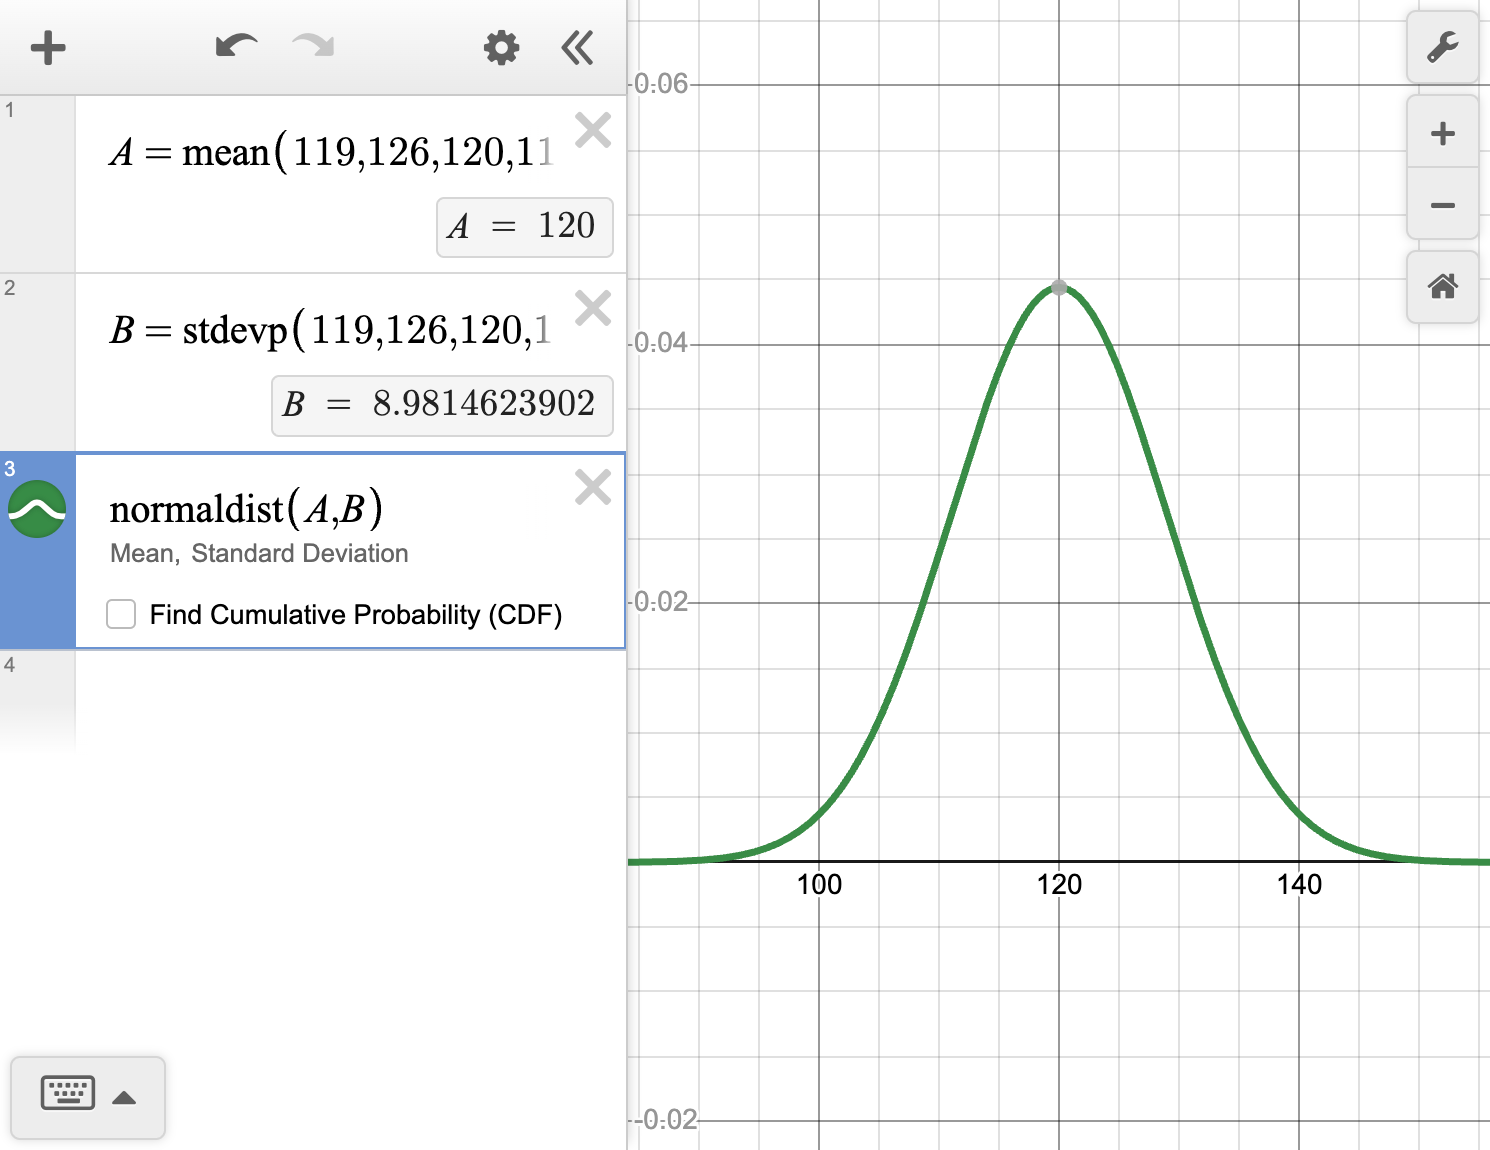Zoom in on the graph

[1442, 132]
